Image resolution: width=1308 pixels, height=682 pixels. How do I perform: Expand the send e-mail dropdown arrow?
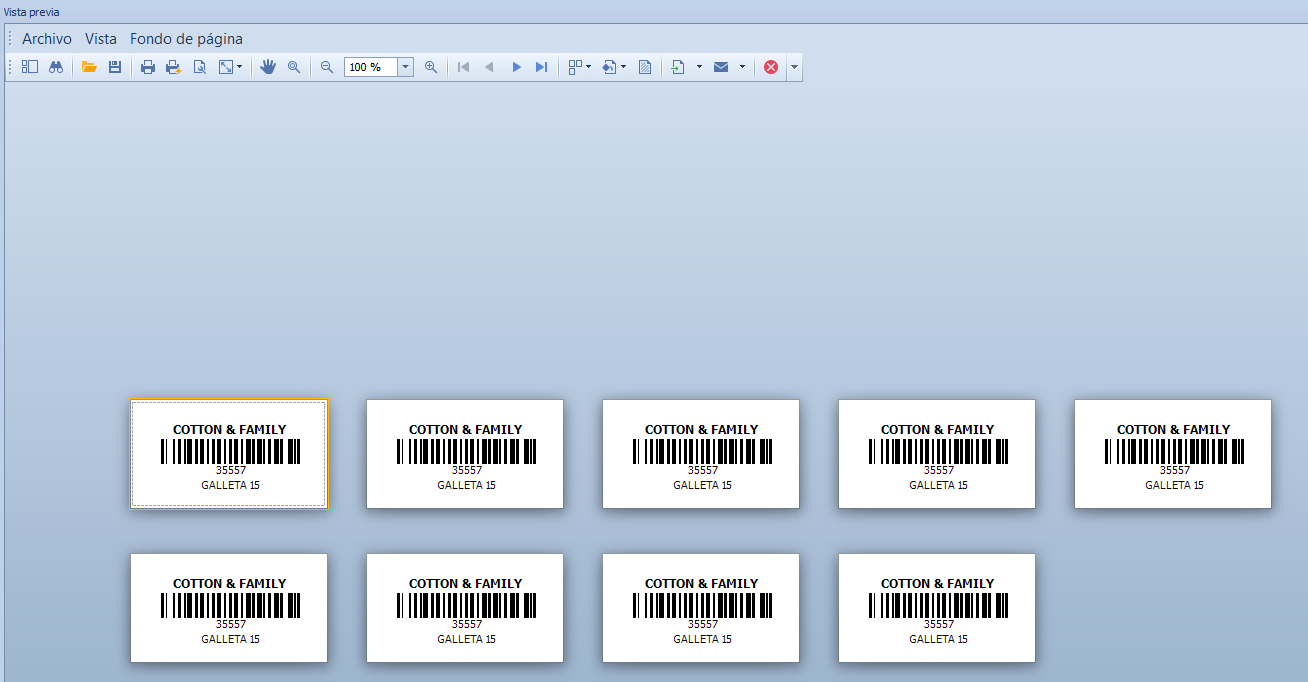point(742,67)
